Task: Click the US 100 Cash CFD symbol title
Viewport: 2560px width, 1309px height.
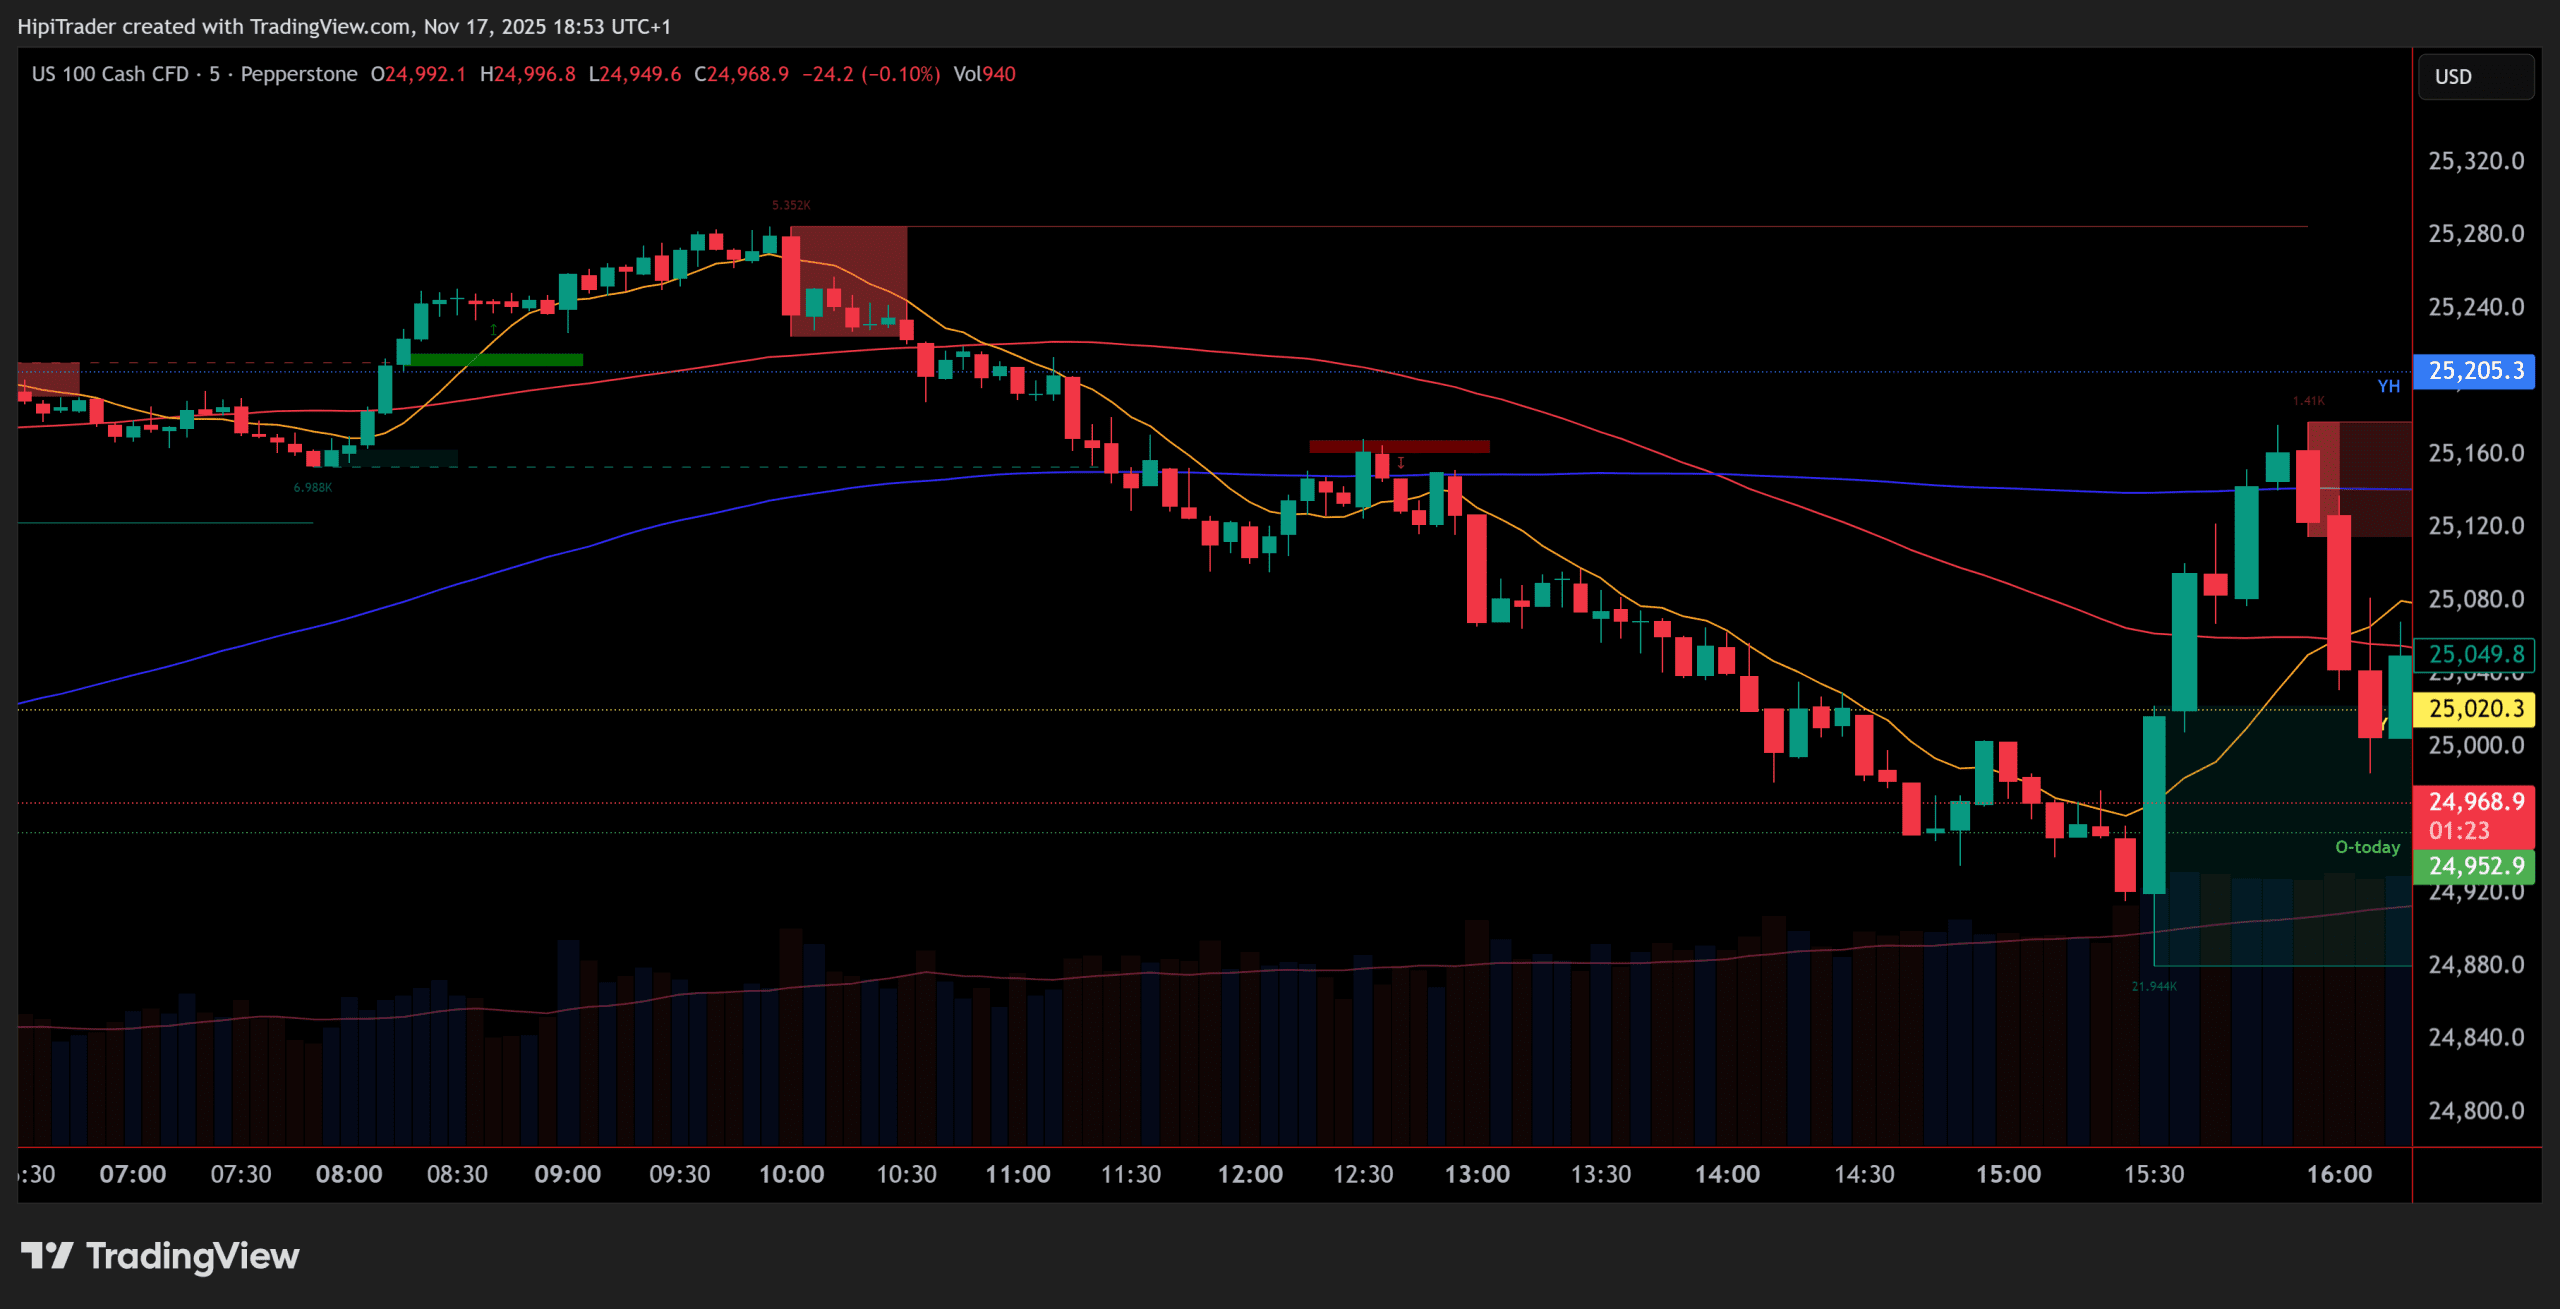Action: pyautogui.click(x=110, y=74)
